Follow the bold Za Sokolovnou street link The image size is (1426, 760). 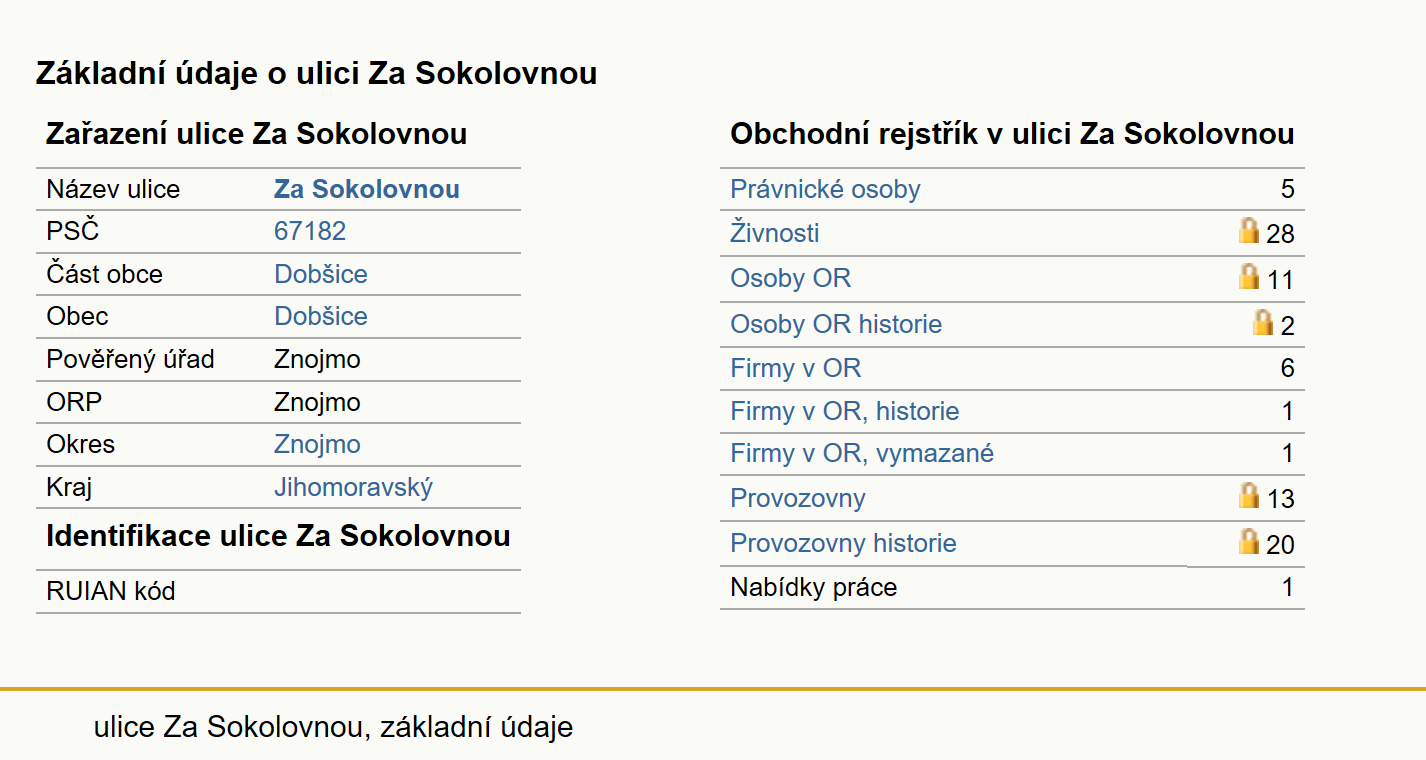(x=367, y=190)
